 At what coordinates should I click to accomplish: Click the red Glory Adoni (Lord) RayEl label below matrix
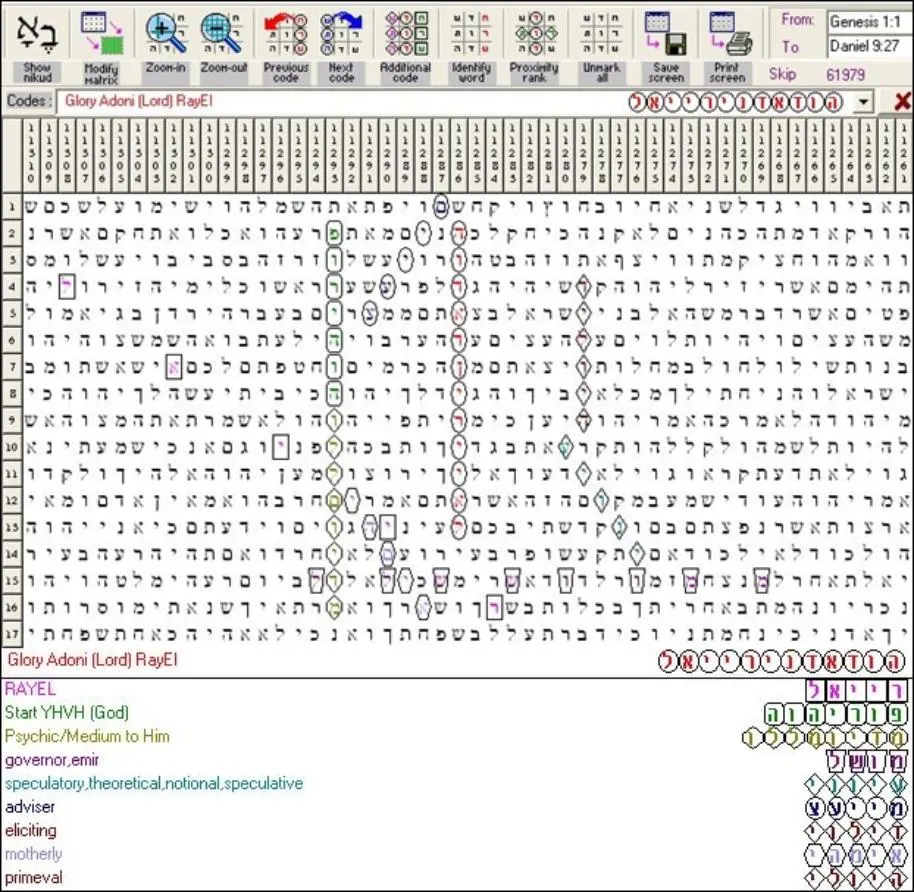[x=92, y=660]
